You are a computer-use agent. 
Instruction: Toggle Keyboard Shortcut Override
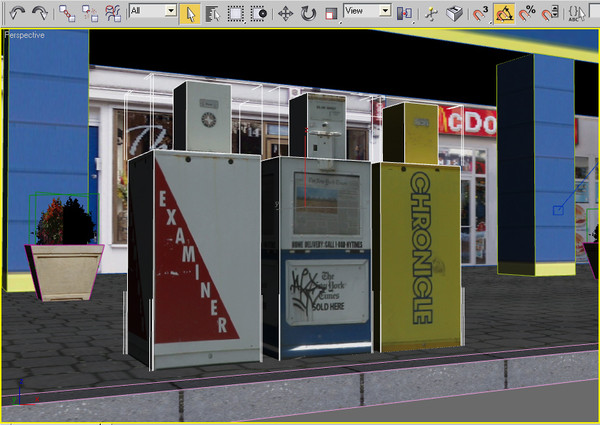[454, 14]
